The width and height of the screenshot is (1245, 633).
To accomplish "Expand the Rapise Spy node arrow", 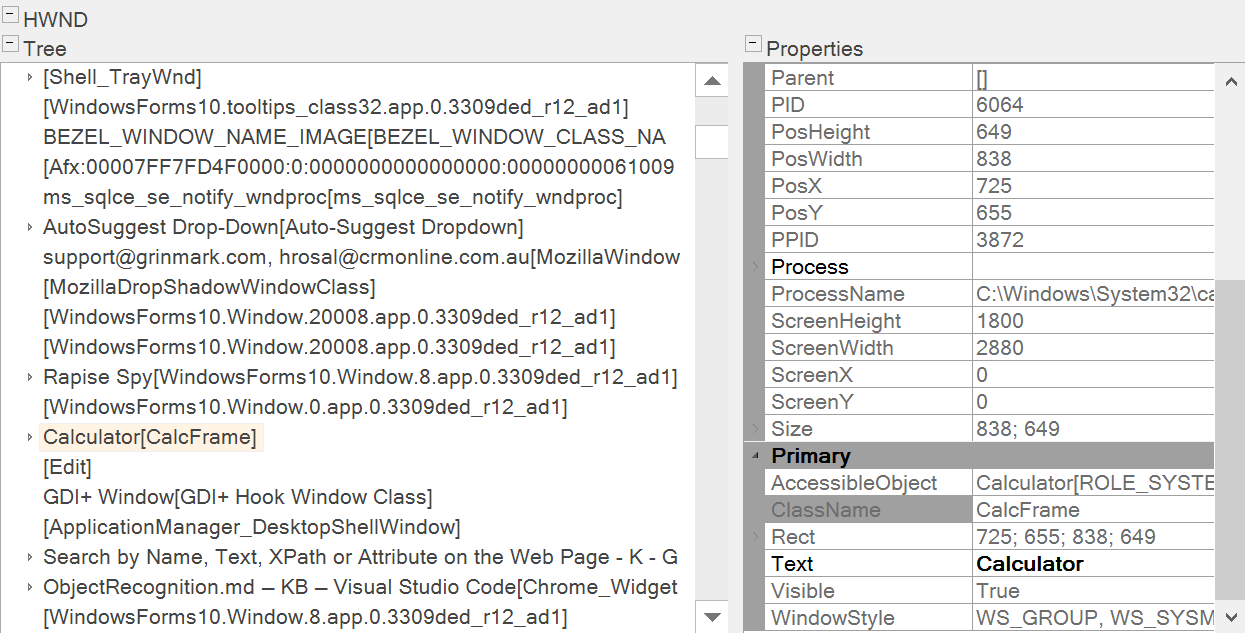I will pos(29,378).
